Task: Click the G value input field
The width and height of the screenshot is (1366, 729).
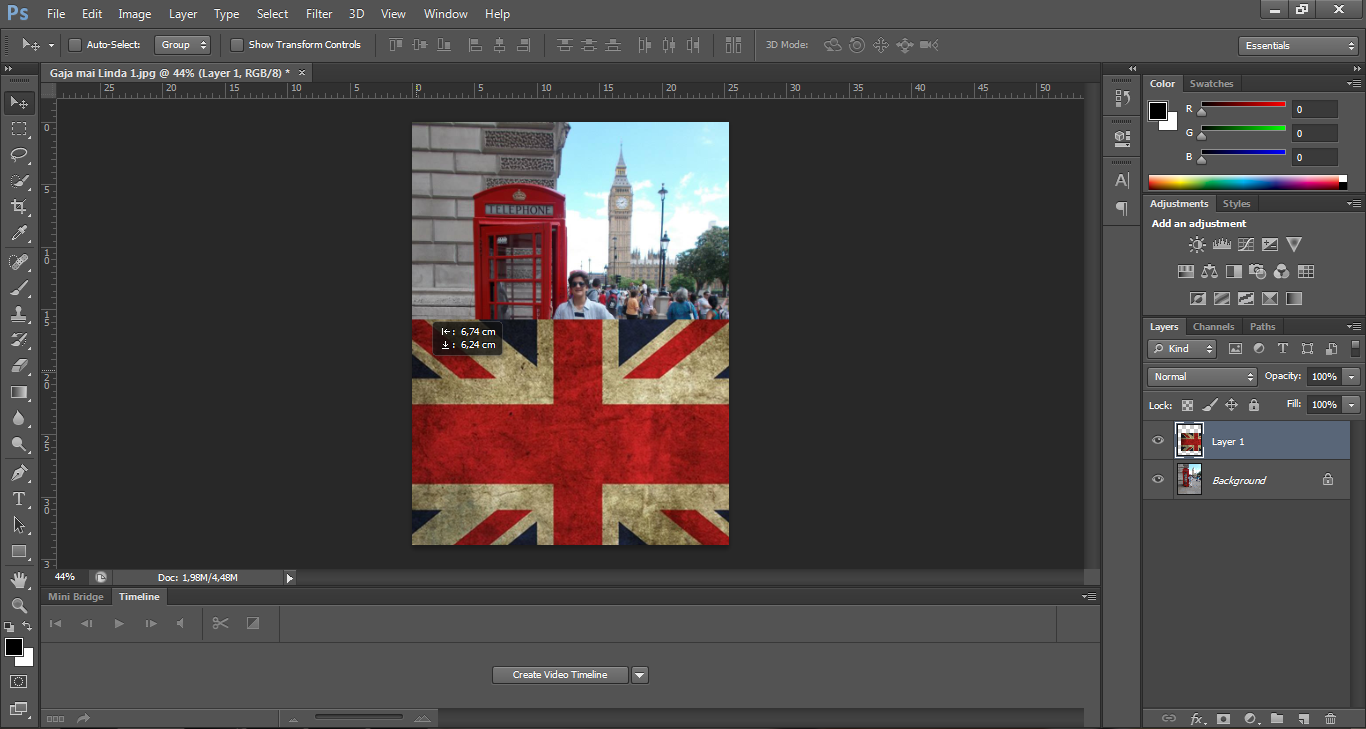Action: coord(1314,133)
